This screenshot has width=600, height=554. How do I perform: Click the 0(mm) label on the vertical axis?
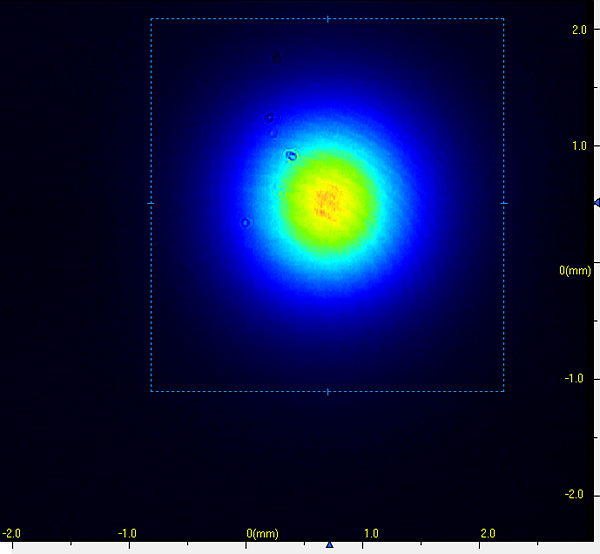575,271
